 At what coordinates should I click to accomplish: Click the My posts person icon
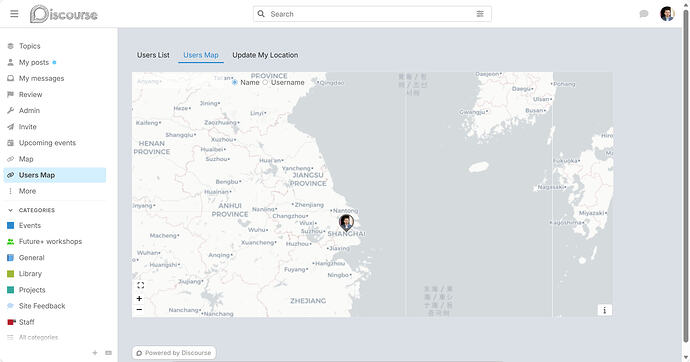coord(11,62)
